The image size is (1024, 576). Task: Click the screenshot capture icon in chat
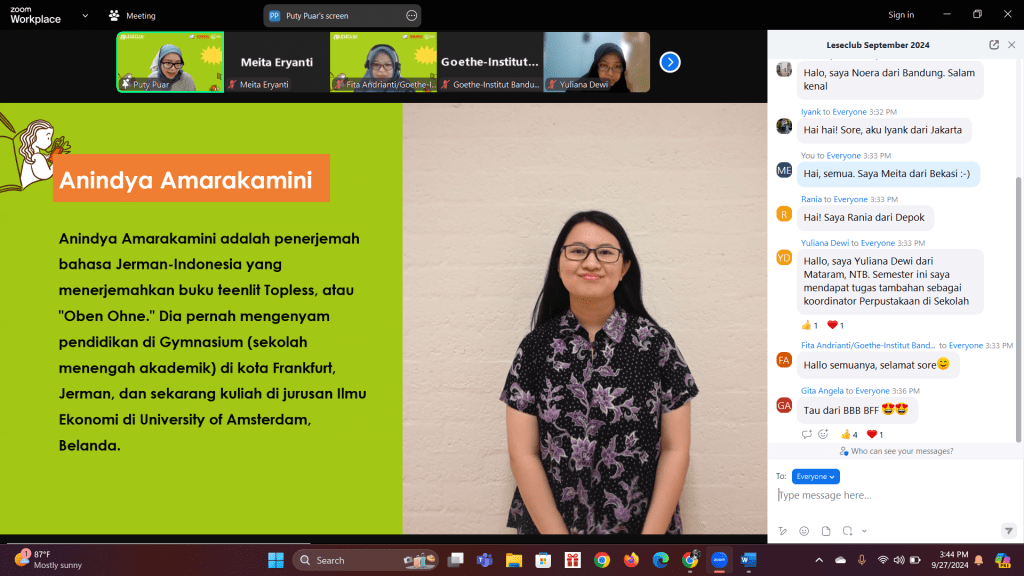[847, 531]
